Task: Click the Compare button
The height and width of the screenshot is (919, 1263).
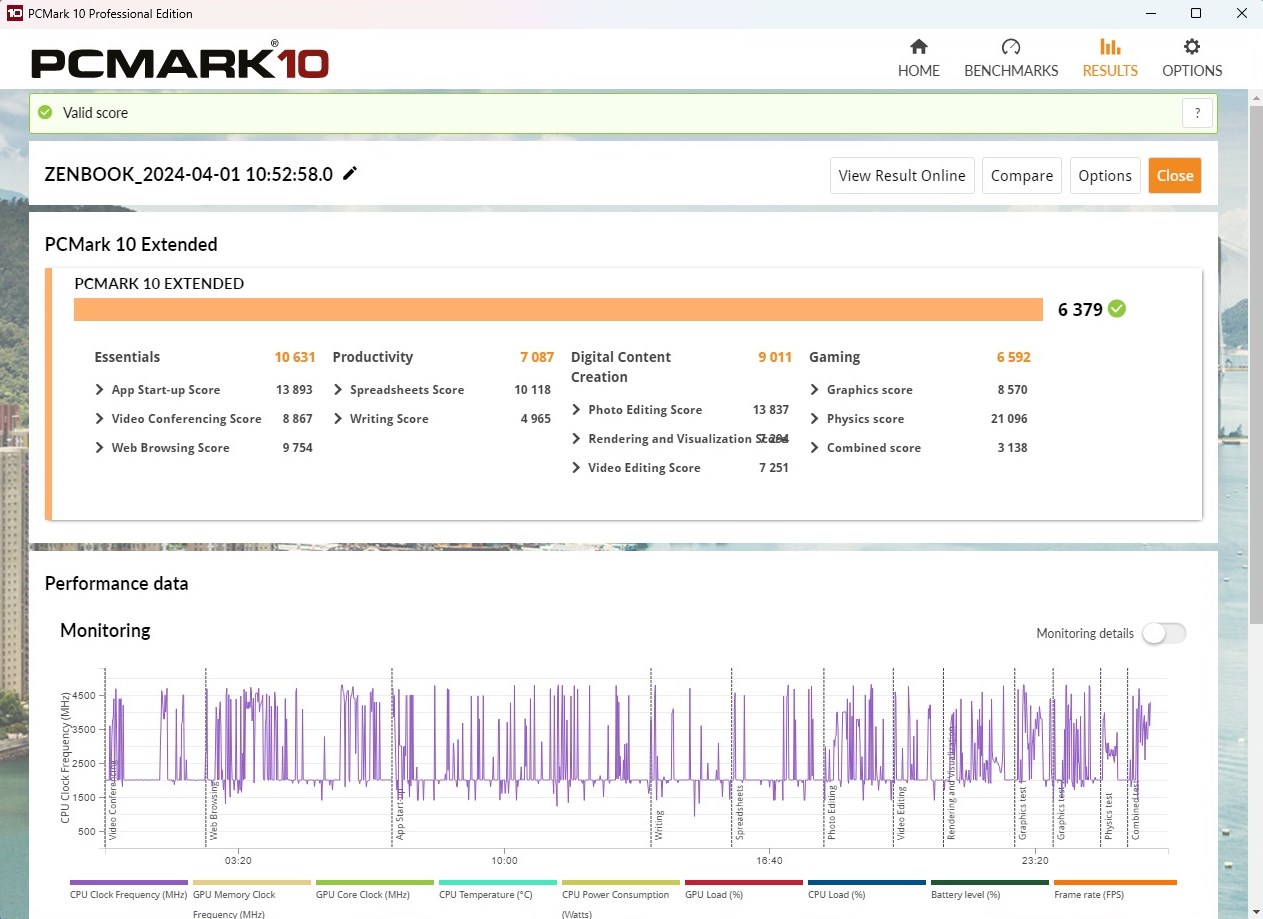Action: tap(1021, 175)
